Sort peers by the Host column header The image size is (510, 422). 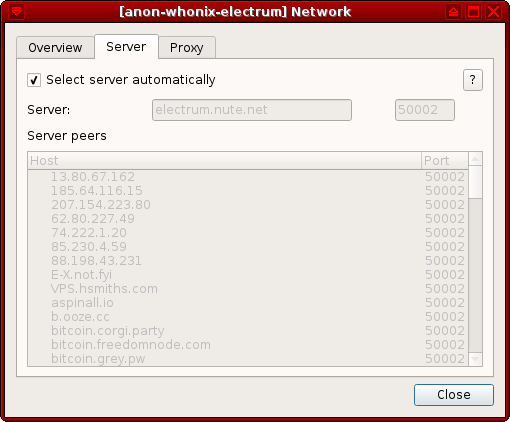(x=225, y=161)
